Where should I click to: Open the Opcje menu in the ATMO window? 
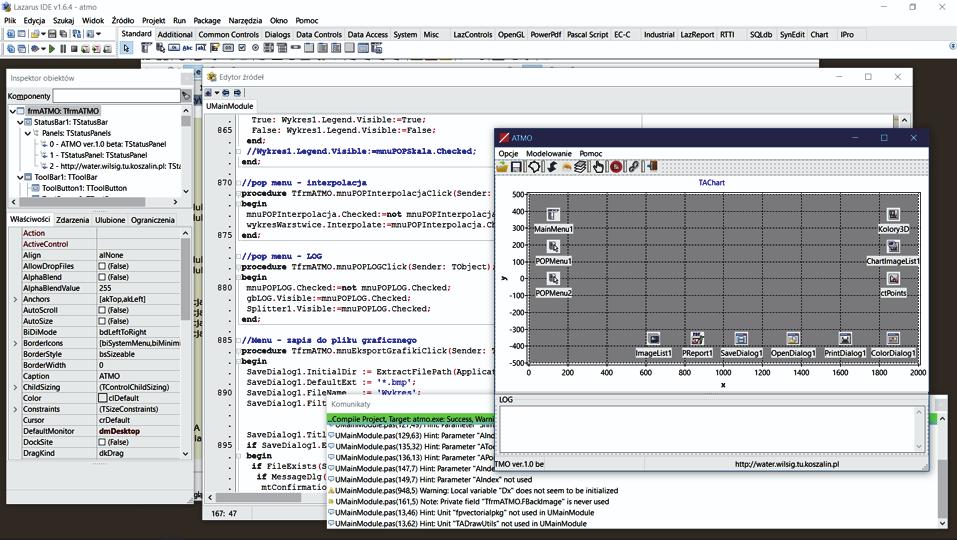tap(508, 154)
